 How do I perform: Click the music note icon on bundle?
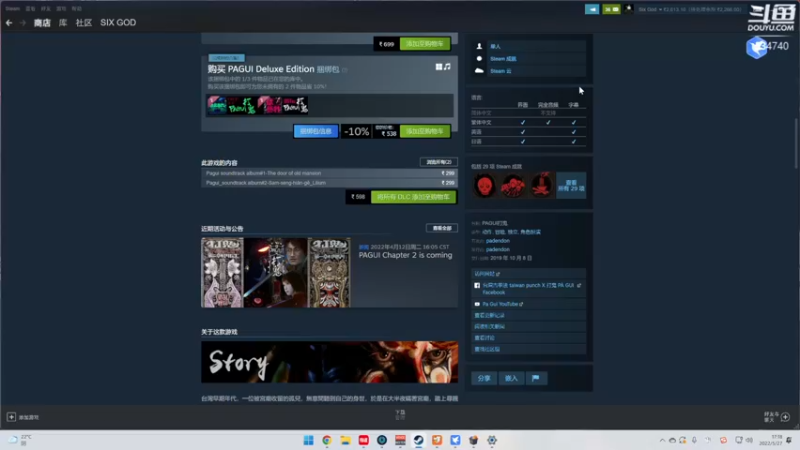pyautogui.click(x=447, y=67)
